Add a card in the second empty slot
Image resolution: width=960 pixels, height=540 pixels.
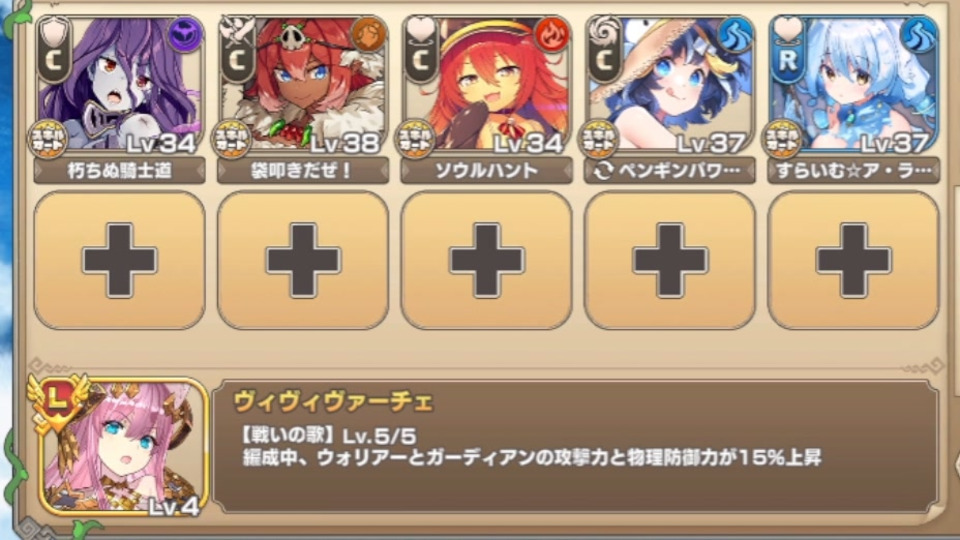pos(303,260)
